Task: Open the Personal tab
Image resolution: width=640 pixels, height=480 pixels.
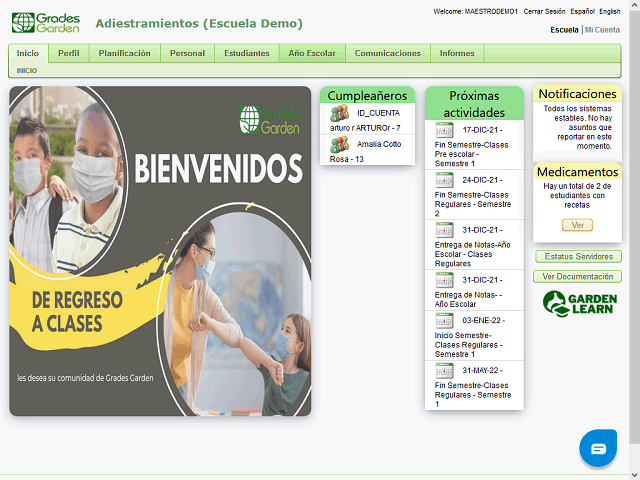Action: (x=187, y=53)
